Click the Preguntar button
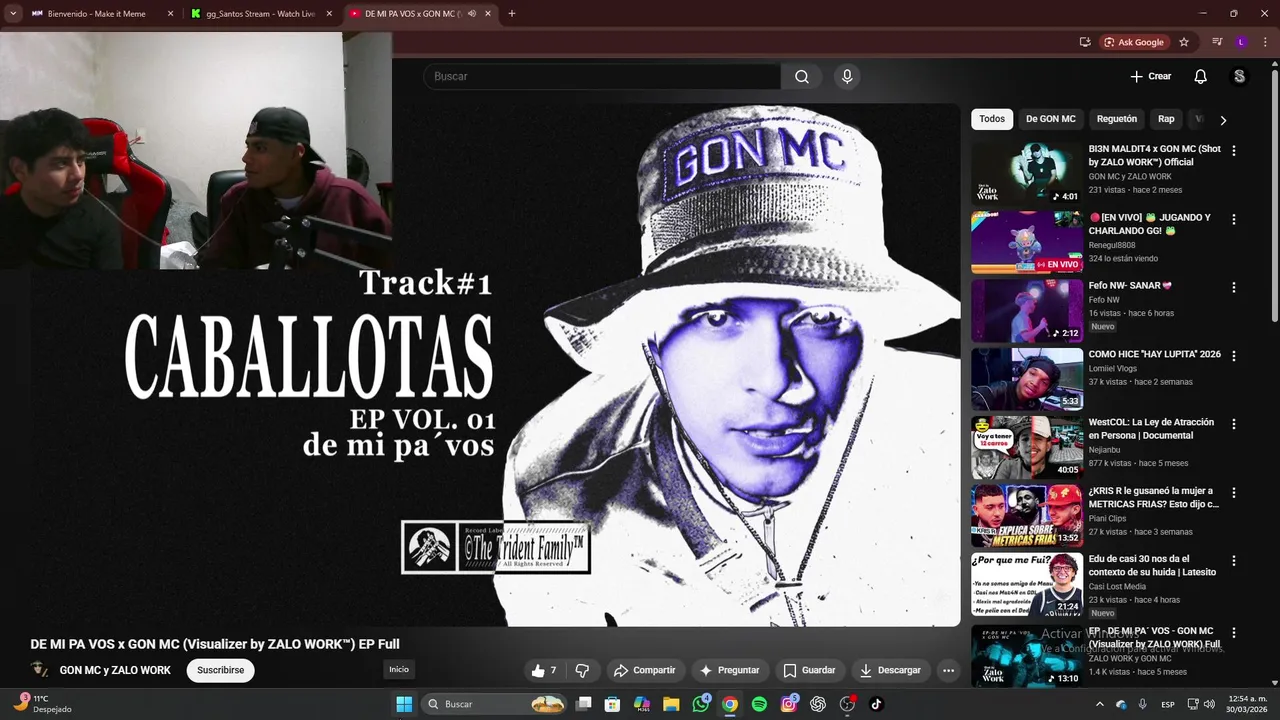 pos(729,670)
